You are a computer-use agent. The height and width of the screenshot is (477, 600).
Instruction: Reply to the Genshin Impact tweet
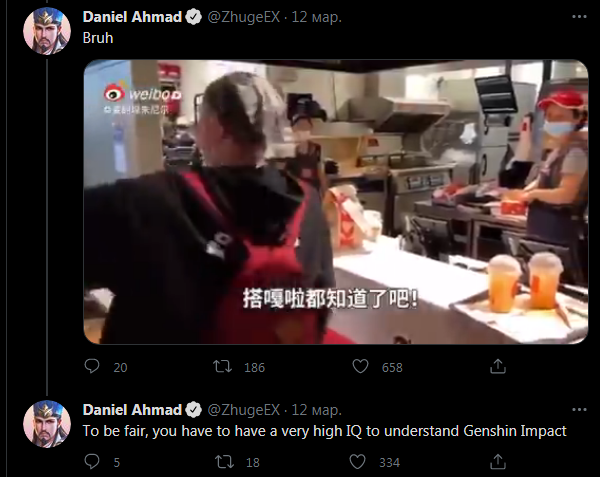click(x=92, y=461)
